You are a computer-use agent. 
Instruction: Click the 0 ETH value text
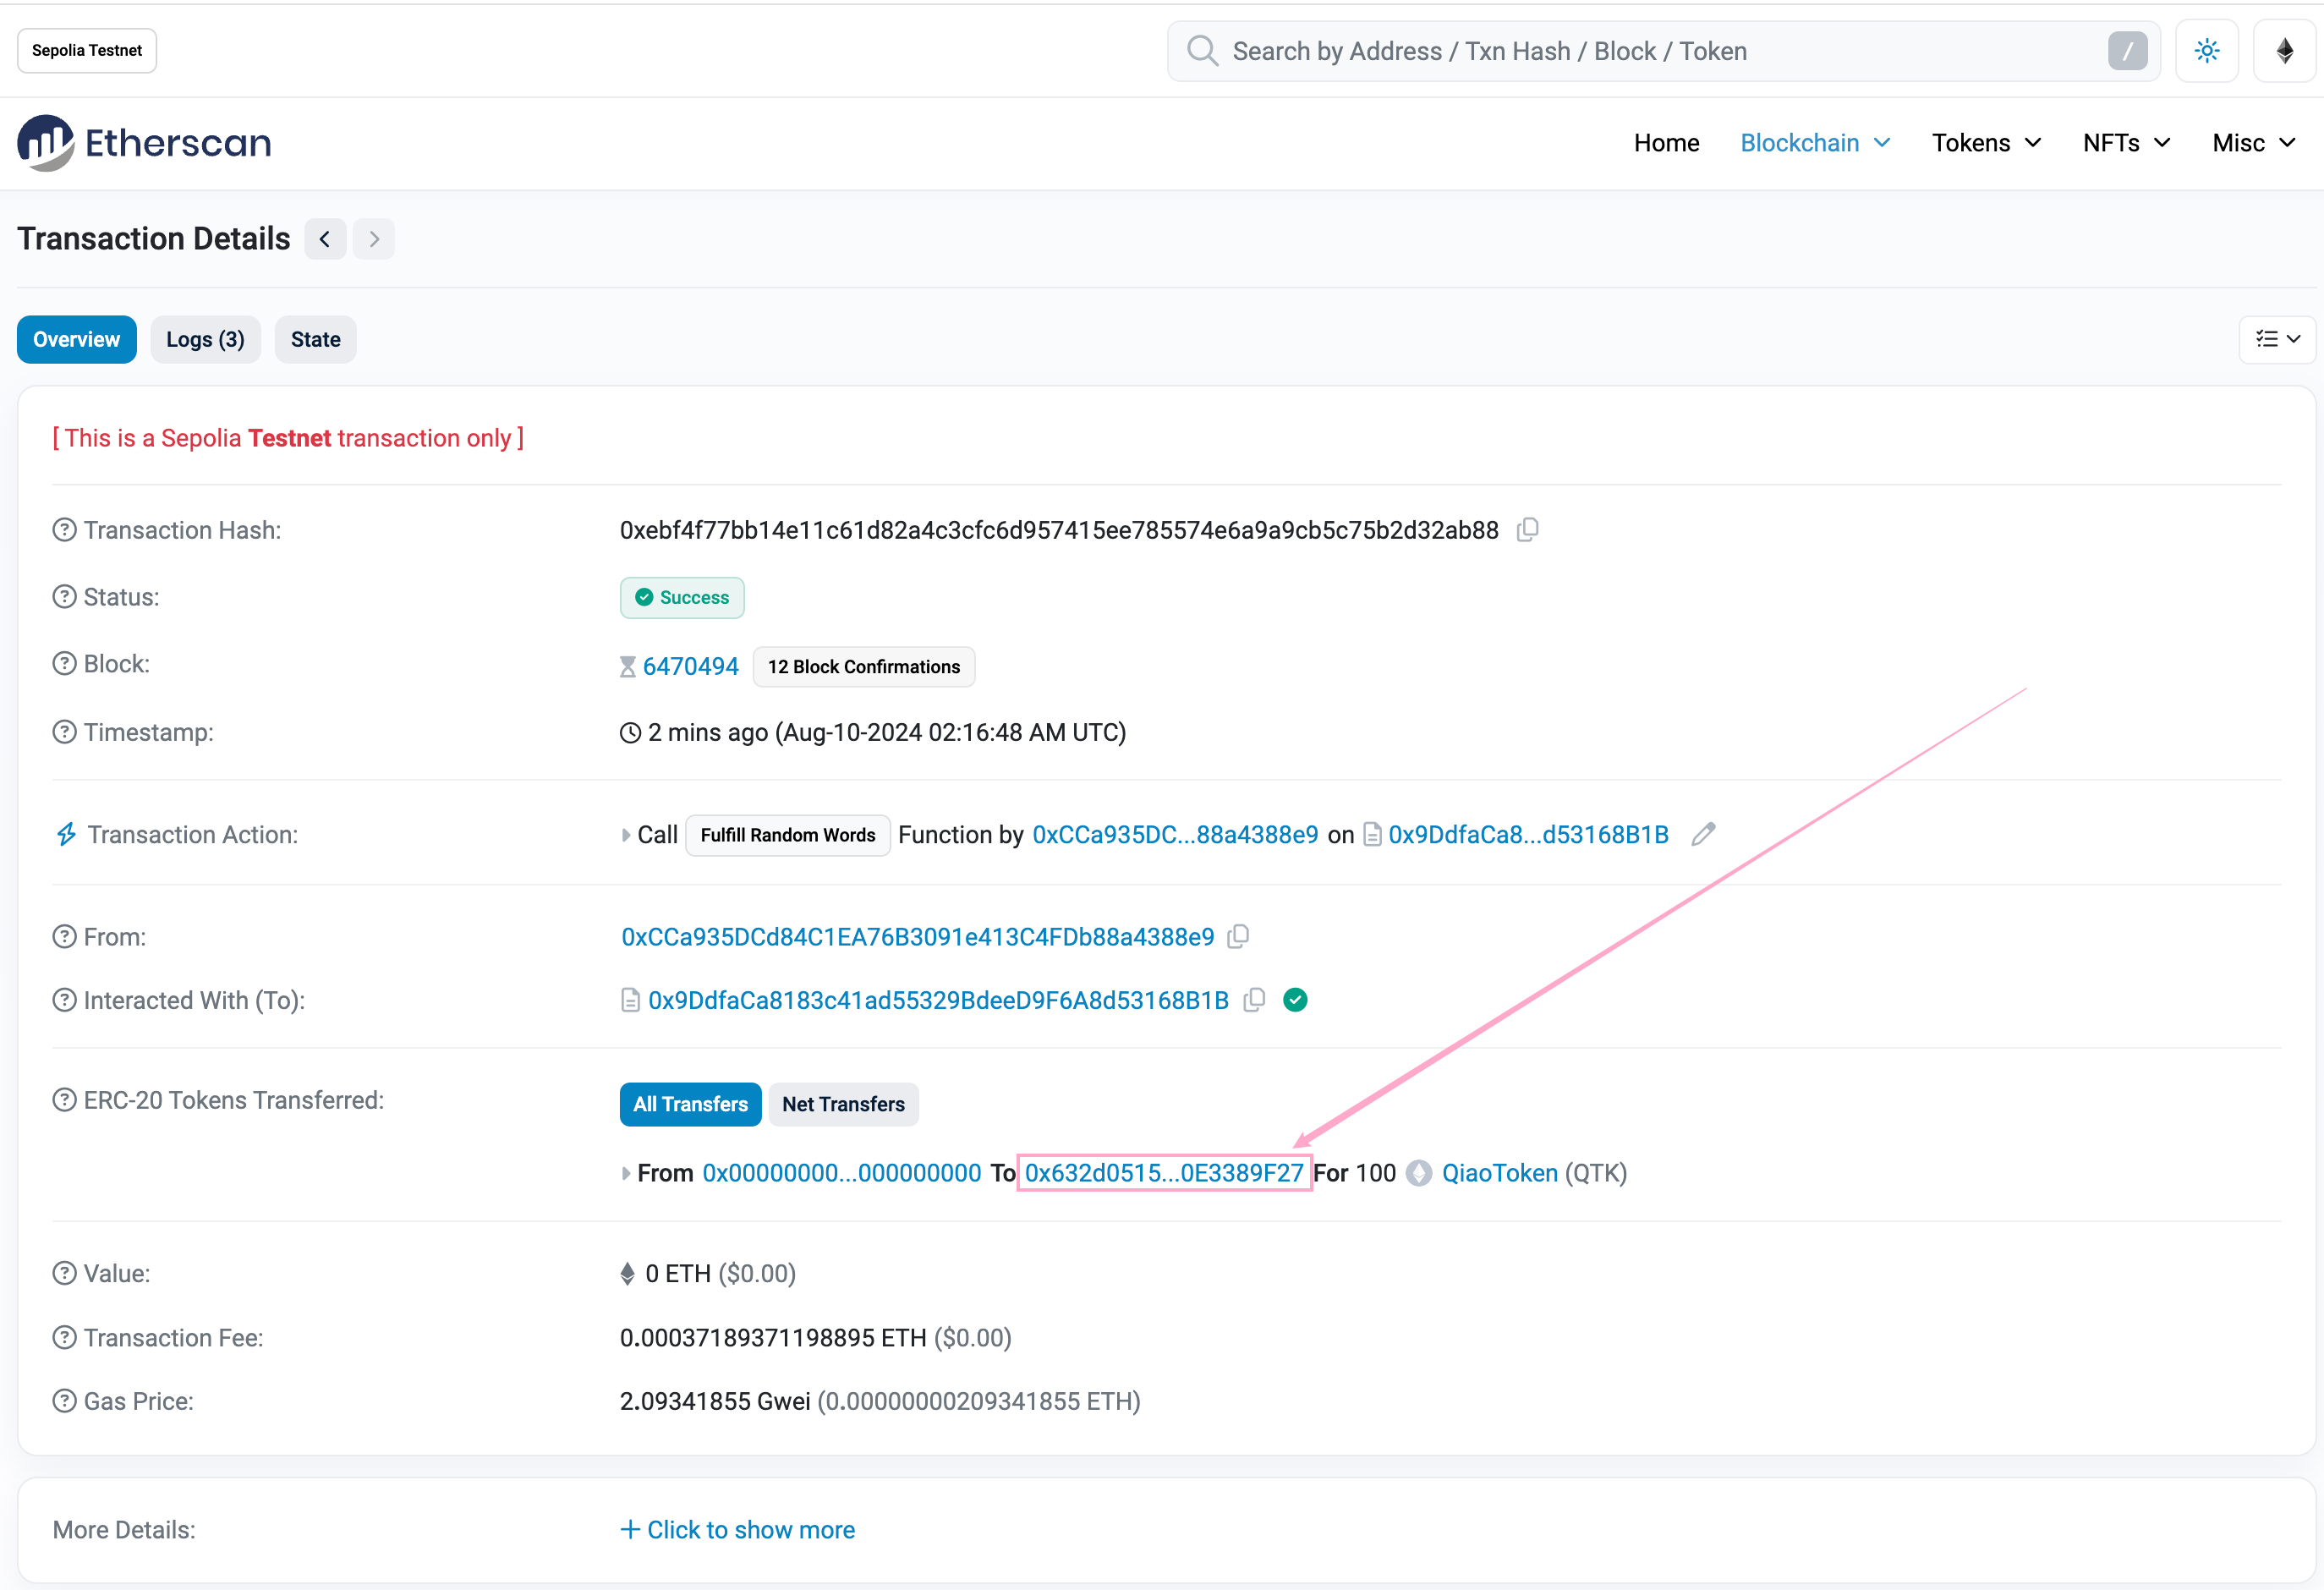pos(677,1273)
